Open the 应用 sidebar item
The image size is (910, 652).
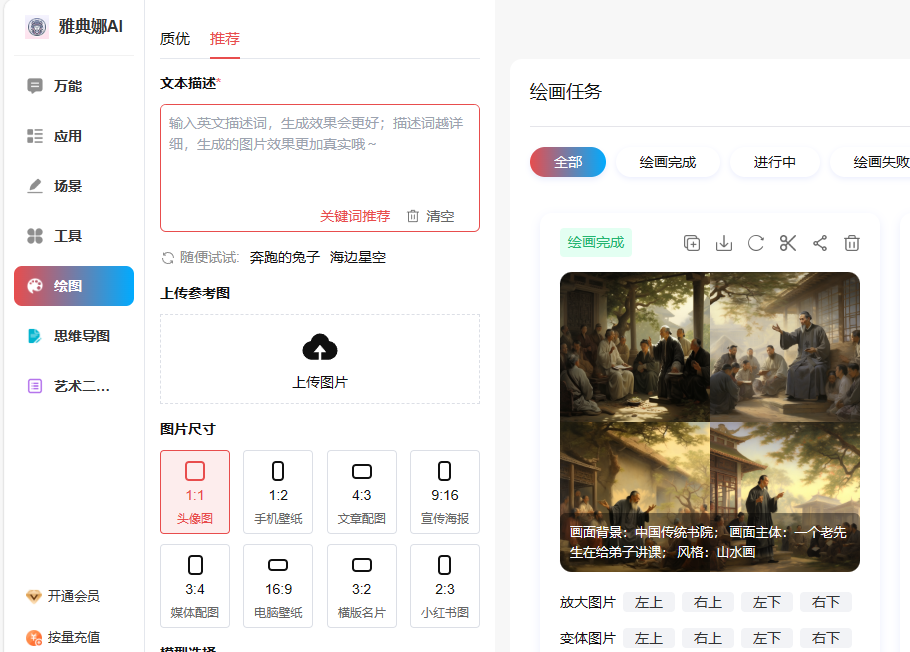pos(74,136)
